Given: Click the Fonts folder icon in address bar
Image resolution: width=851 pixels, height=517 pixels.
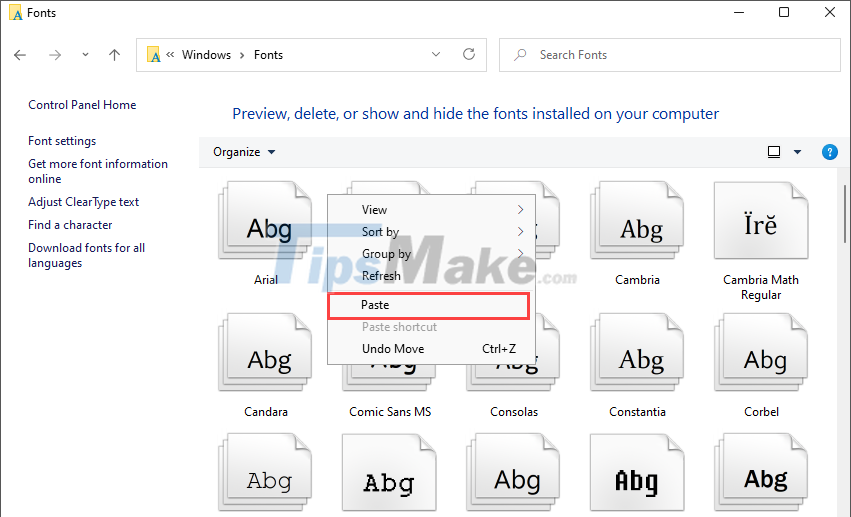Looking at the screenshot, I should coord(154,55).
